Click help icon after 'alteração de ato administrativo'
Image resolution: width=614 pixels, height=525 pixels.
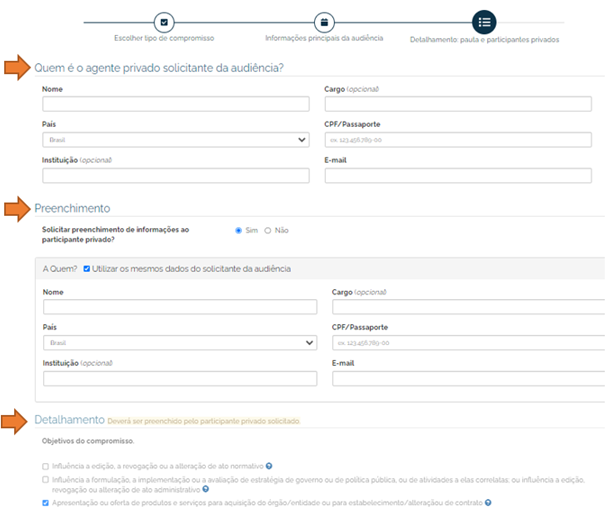click(206, 489)
